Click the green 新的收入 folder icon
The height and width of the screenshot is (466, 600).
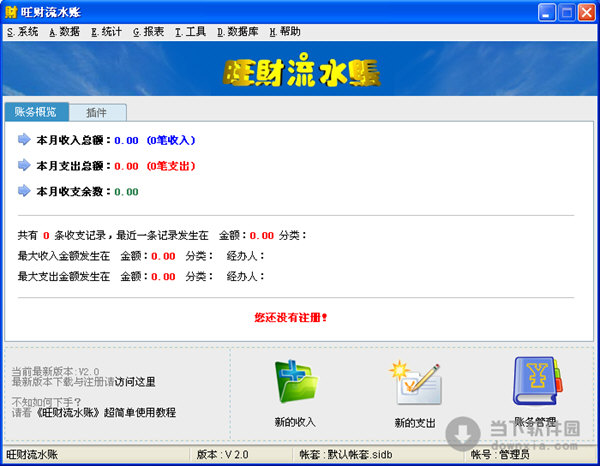click(295, 381)
